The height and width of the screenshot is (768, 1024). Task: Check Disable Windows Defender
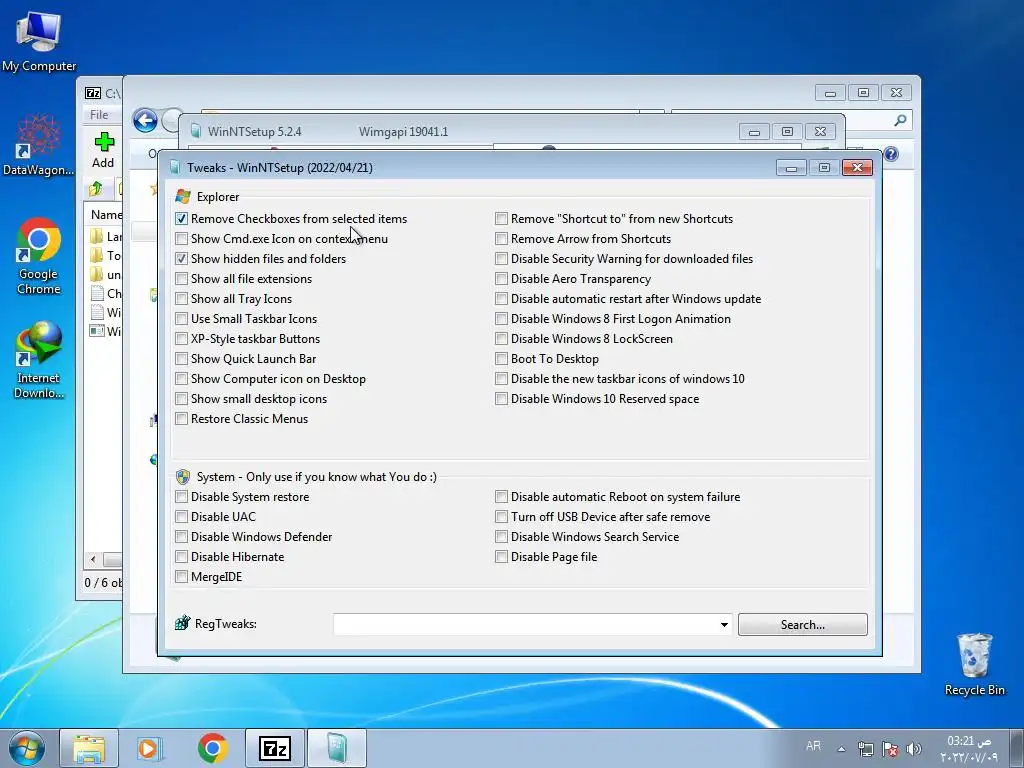(x=182, y=537)
